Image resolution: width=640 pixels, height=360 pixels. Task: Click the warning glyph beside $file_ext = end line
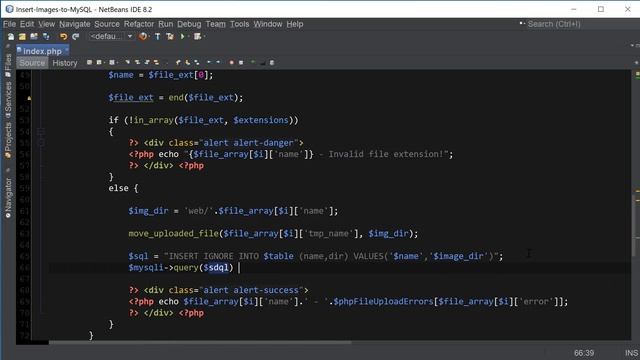[29, 98]
